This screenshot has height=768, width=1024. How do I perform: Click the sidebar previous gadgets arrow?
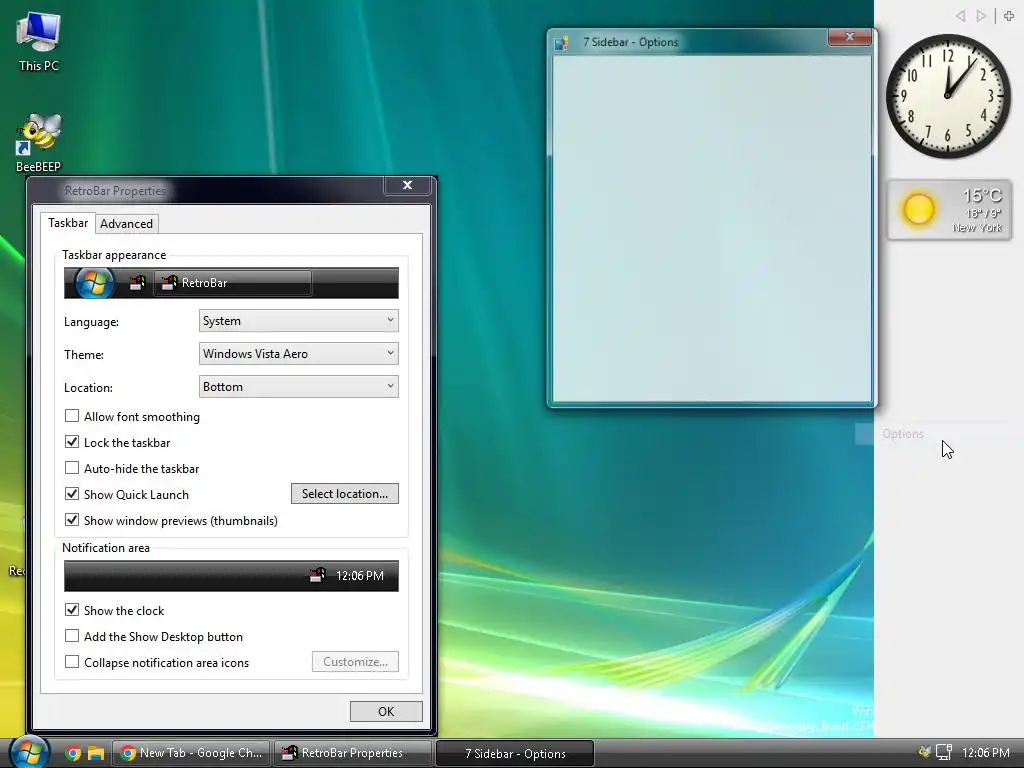pyautogui.click(x=960, y=16)
